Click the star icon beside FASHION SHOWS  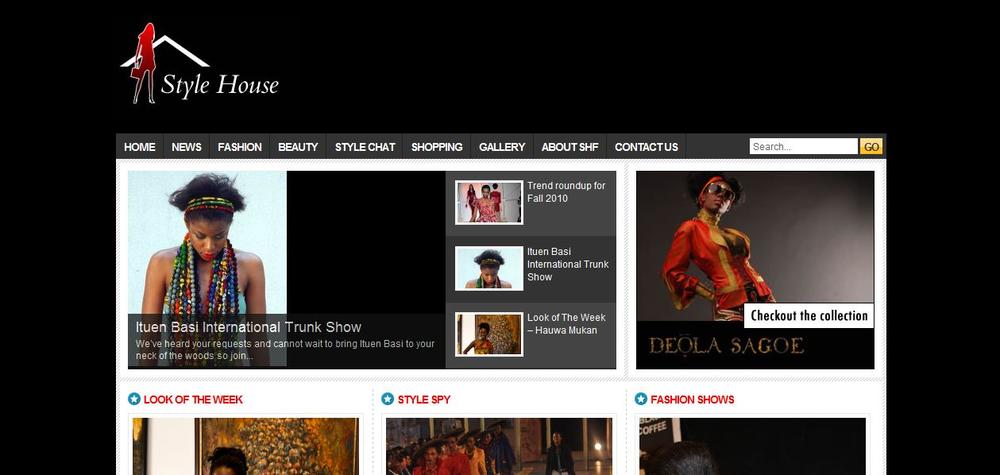click(x=640, y=399)
